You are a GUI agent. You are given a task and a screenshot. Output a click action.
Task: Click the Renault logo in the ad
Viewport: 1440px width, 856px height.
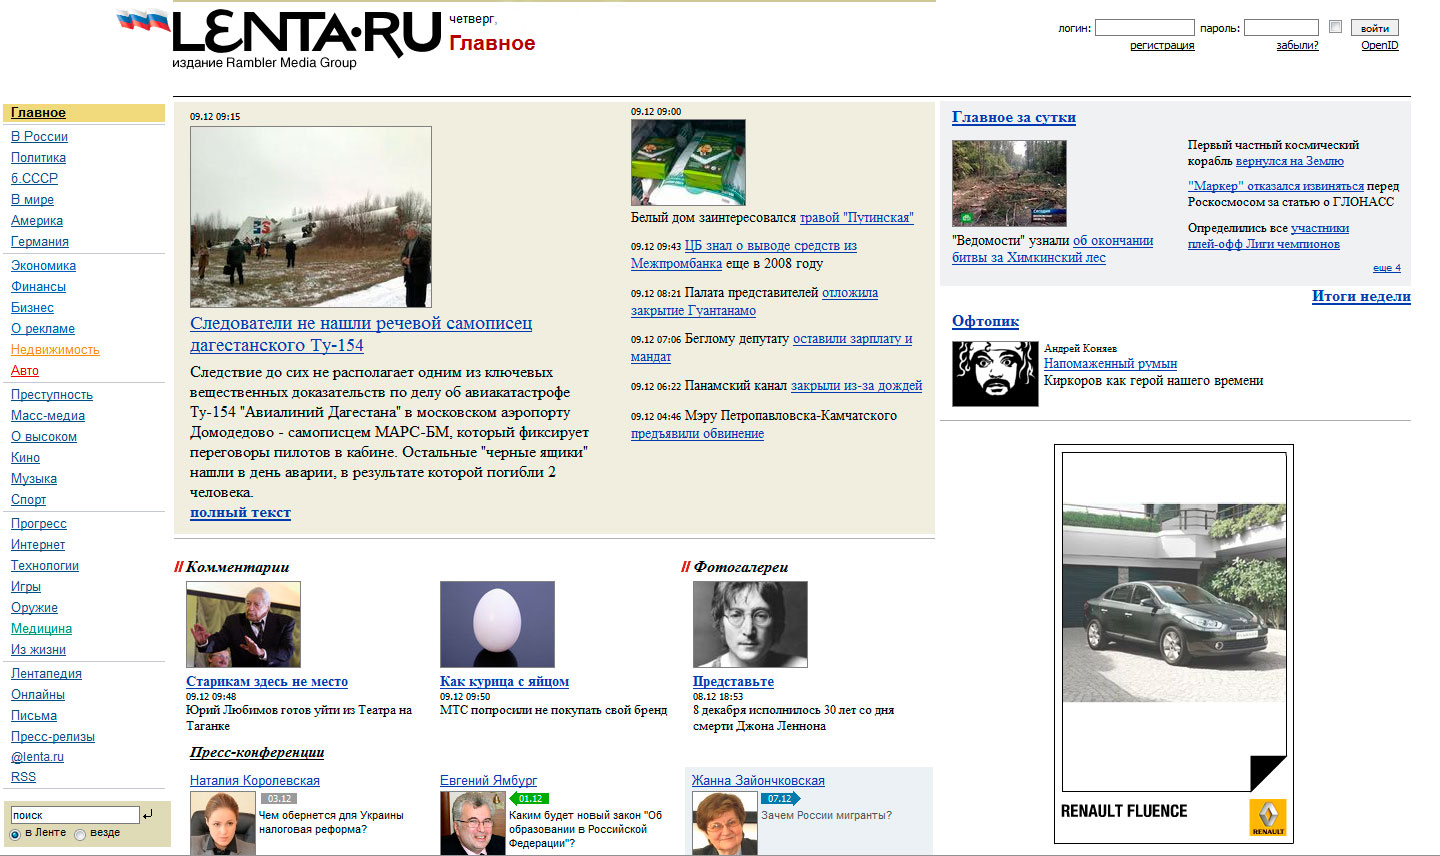coord(1267,817)
